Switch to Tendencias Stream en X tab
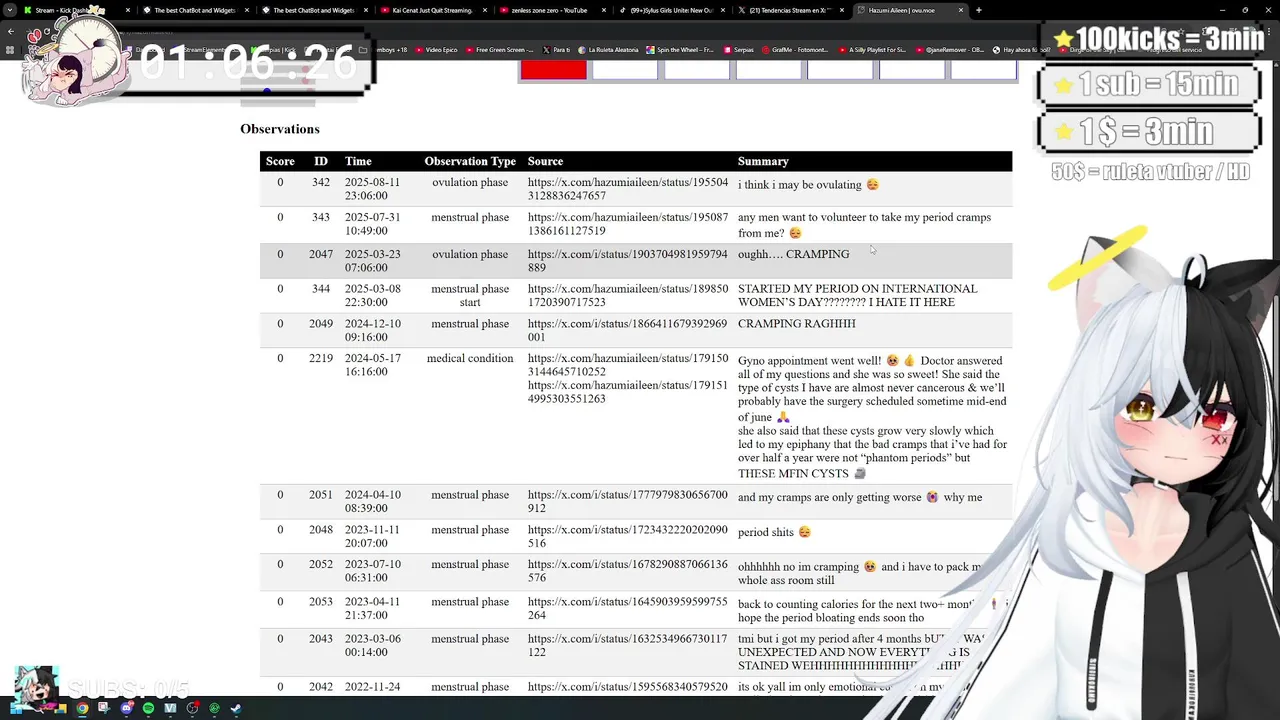 (789, 10)
